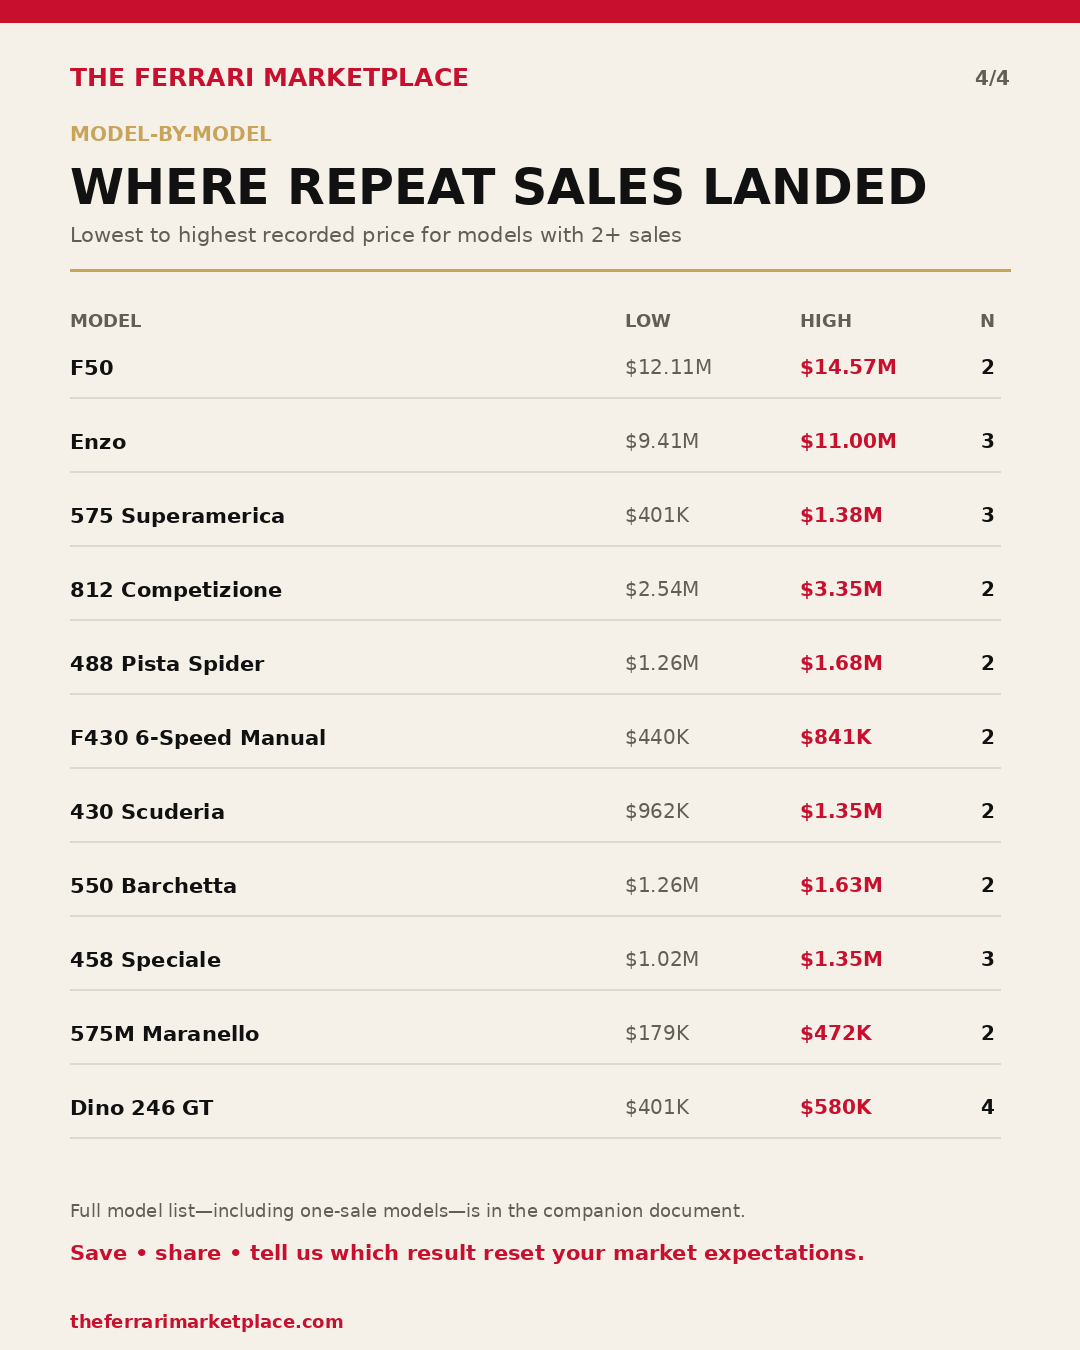This screenshot has width=1080, height=1350.
Task: Select the F50 model row
Action: click(x=535, y=368)
